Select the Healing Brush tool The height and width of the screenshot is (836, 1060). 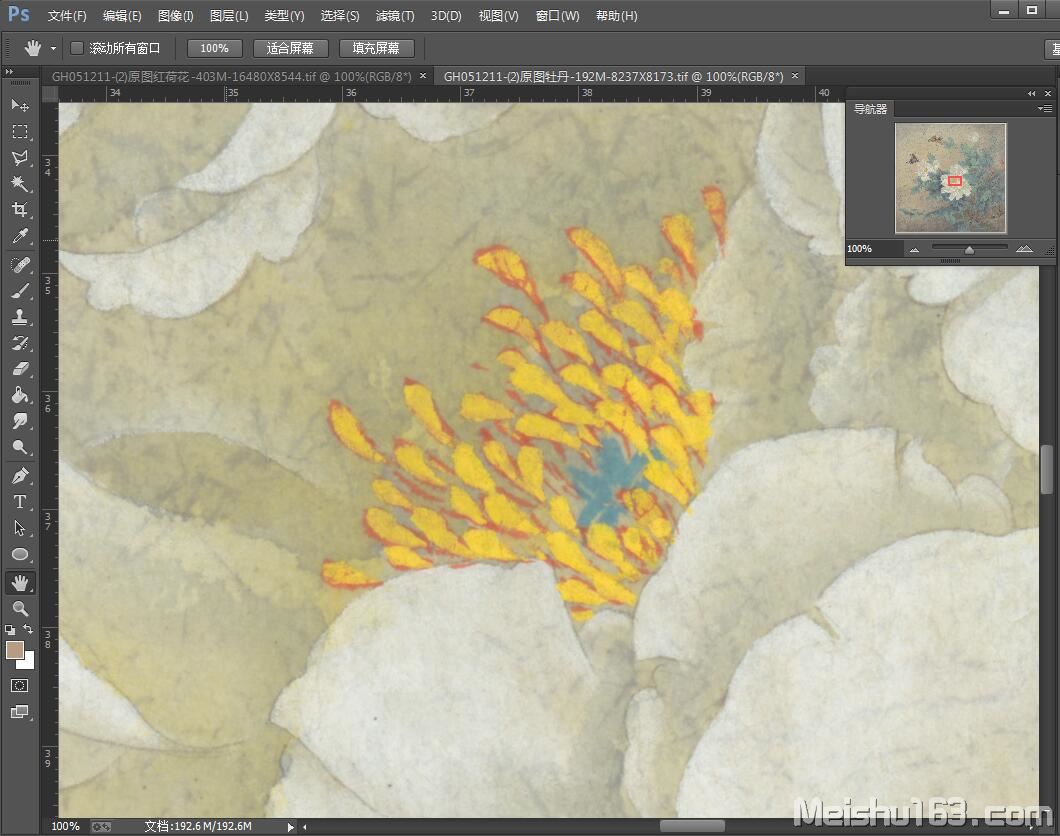(x=20, y=264)
